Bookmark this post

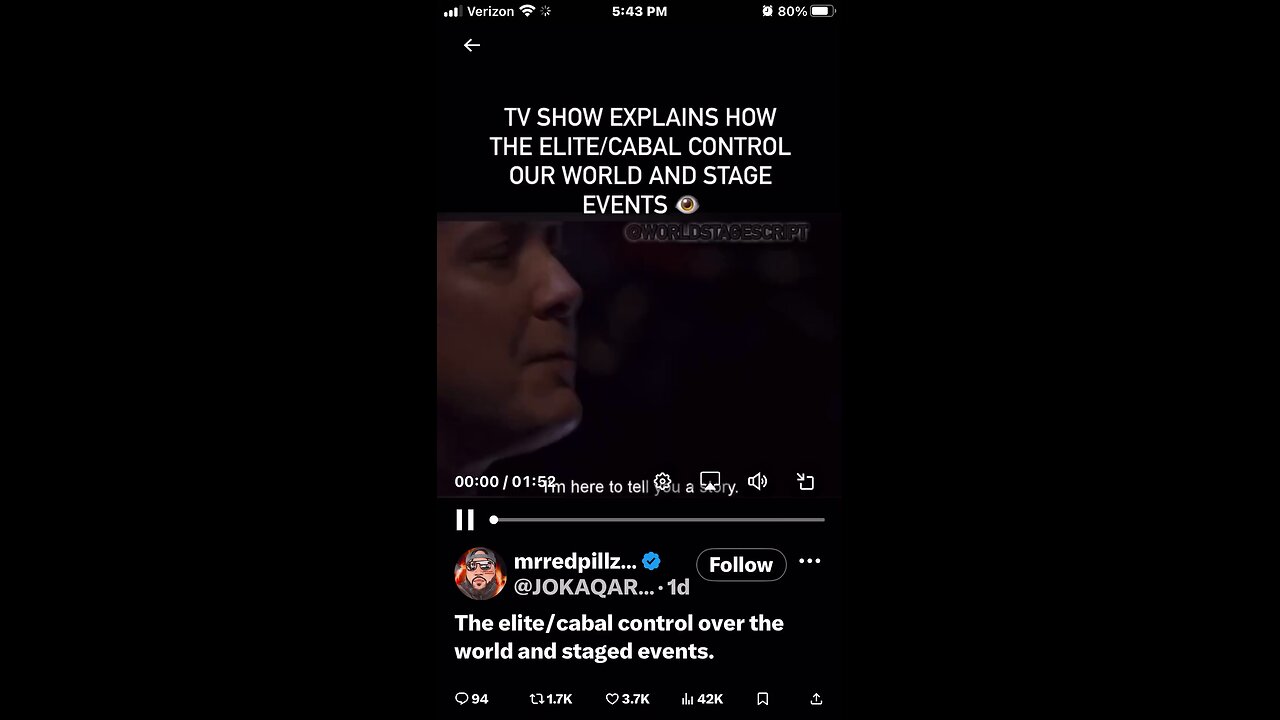(x=763, y=699)
